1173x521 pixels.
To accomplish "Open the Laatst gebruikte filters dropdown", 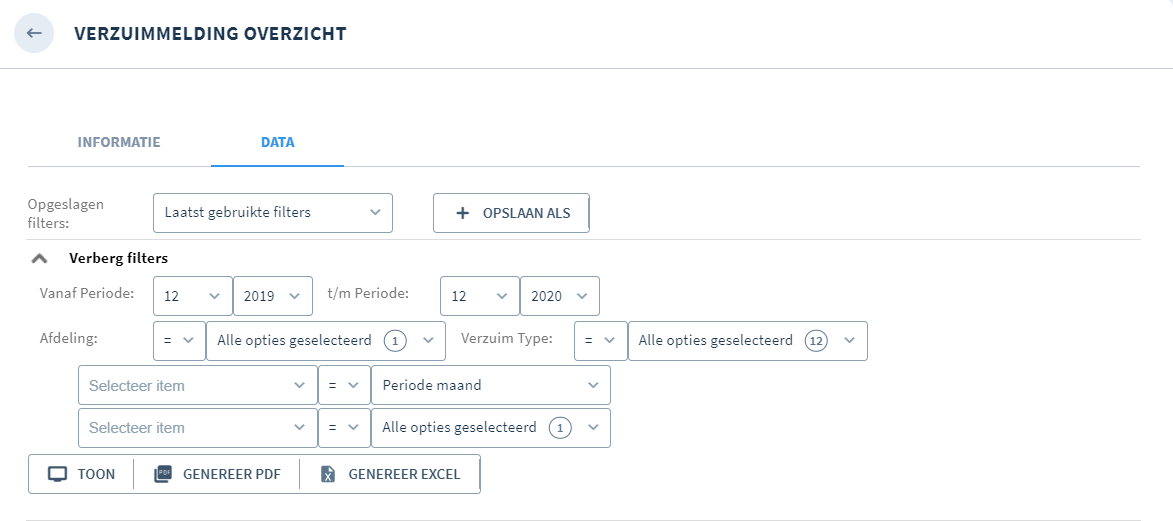I will pos(273,213).
